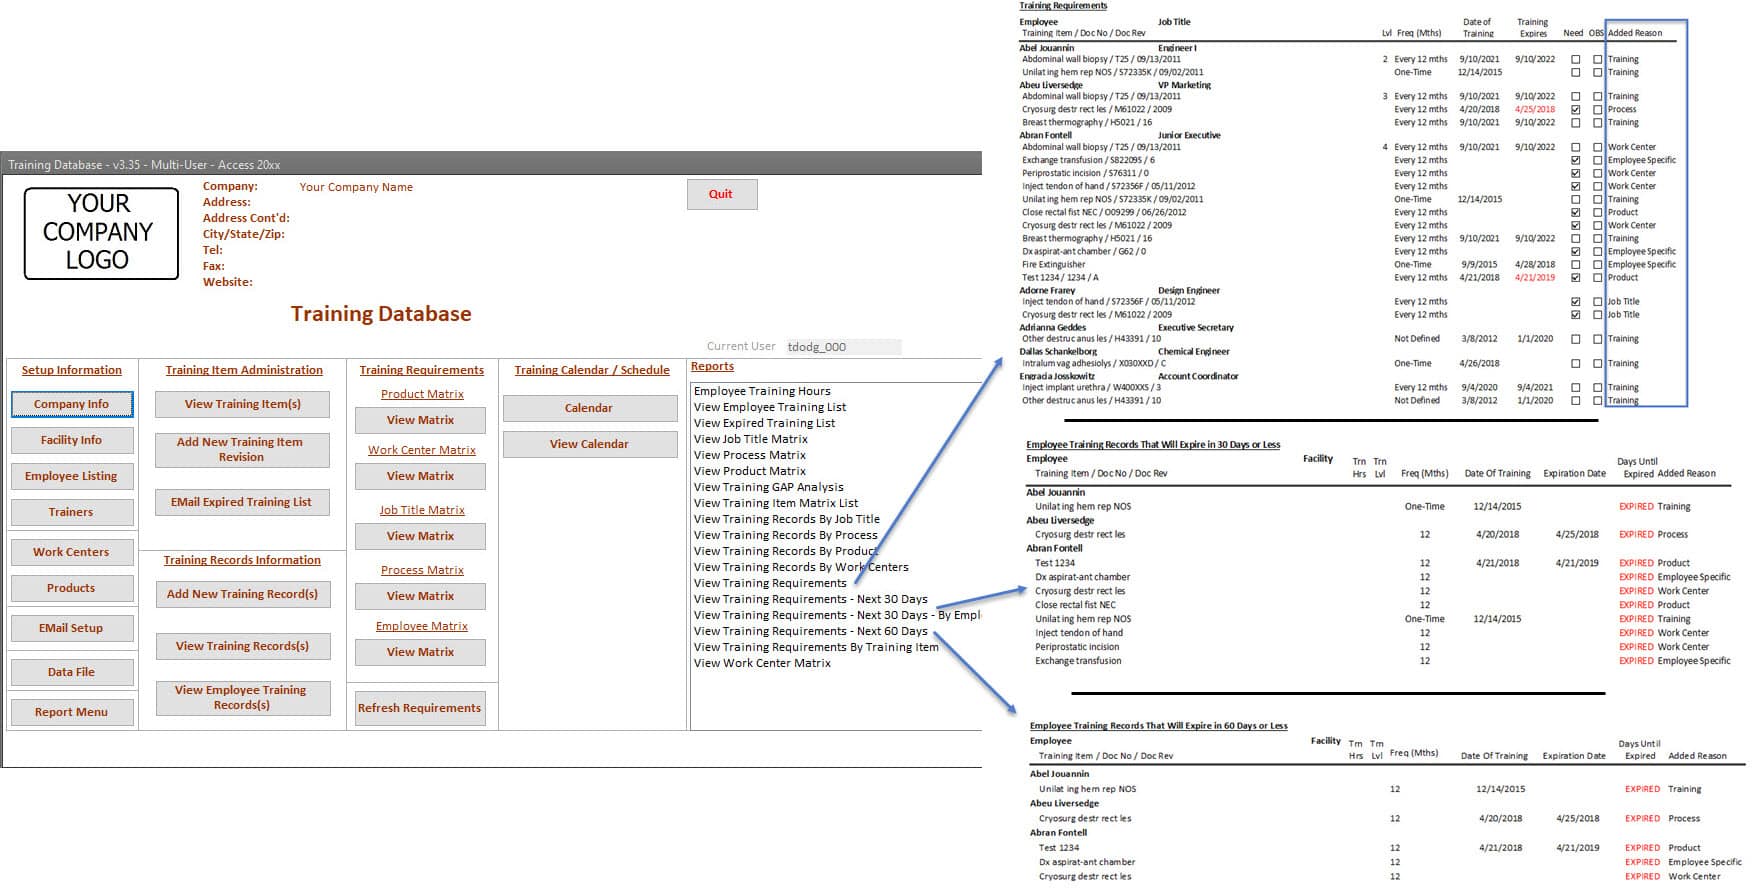Click the YOUR COMPANY LOGO image
The height and width of the screenshot is (888, 1757).
[101, 233]
